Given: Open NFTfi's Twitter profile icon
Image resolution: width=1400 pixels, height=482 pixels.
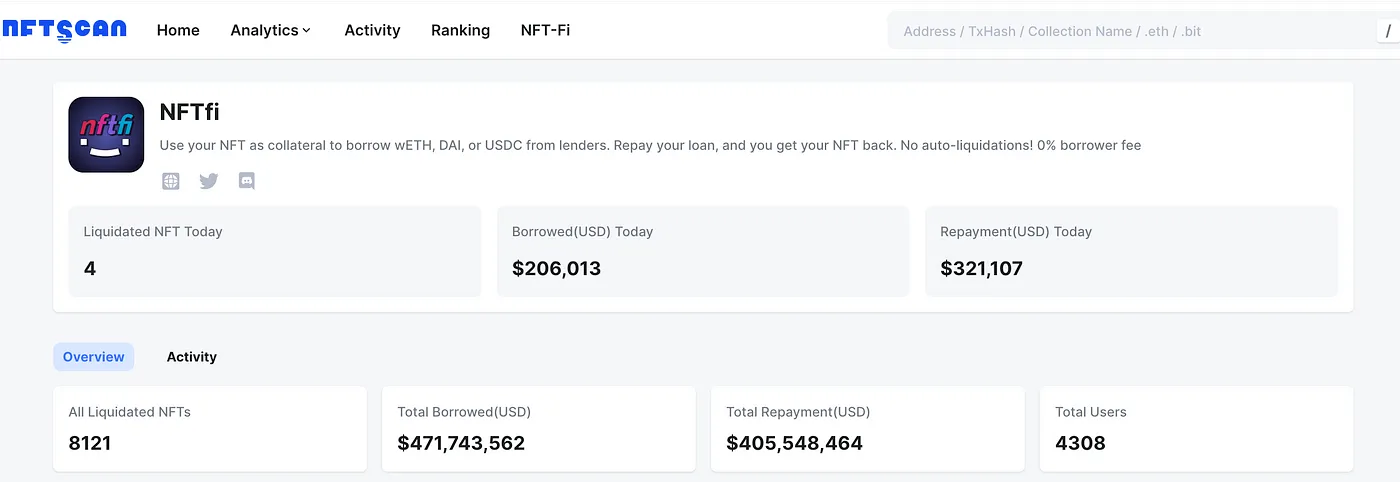Looking at the screenshot, I should [x=208, y=181].
